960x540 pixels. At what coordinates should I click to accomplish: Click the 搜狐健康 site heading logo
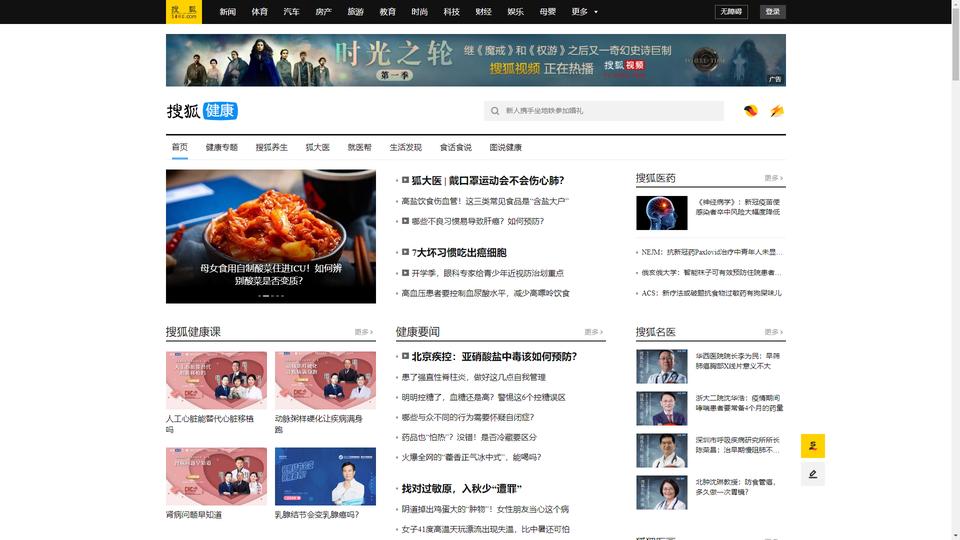click(202, 111)
